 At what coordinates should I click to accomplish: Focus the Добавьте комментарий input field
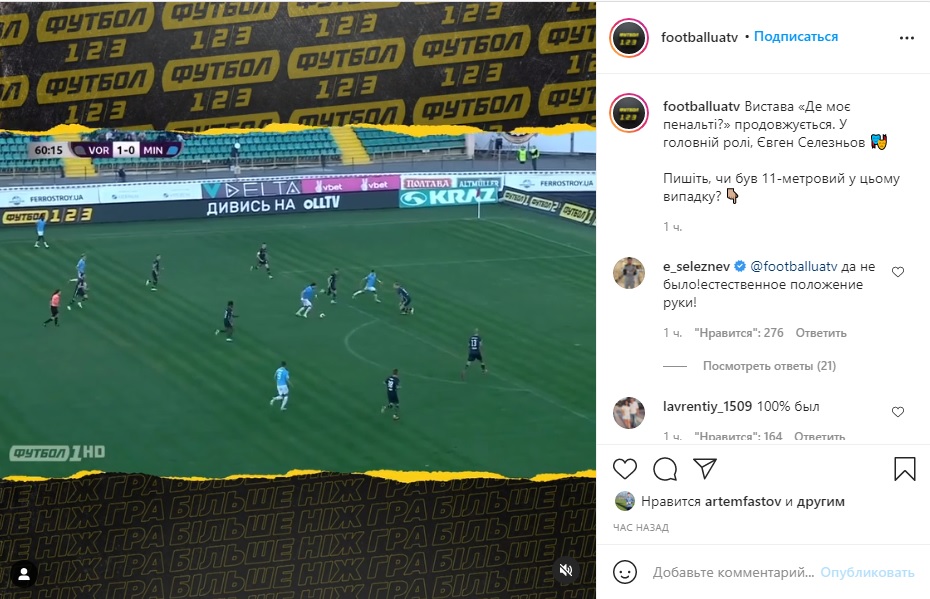pos(733,572)
